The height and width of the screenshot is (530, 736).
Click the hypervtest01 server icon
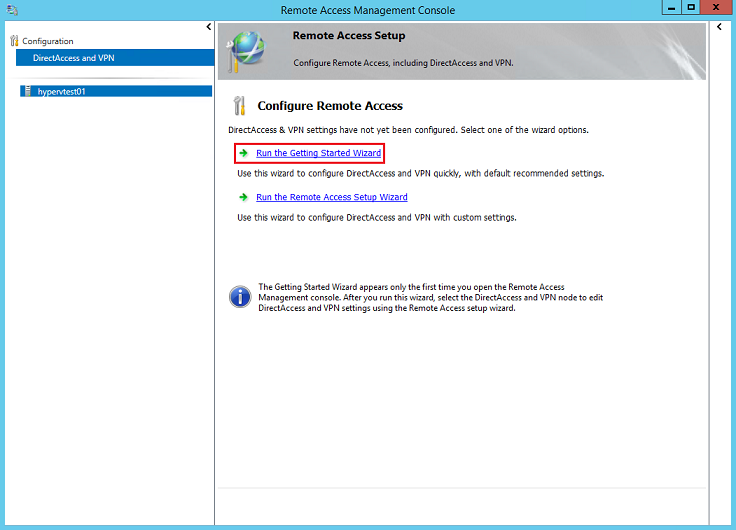(28, 91)
